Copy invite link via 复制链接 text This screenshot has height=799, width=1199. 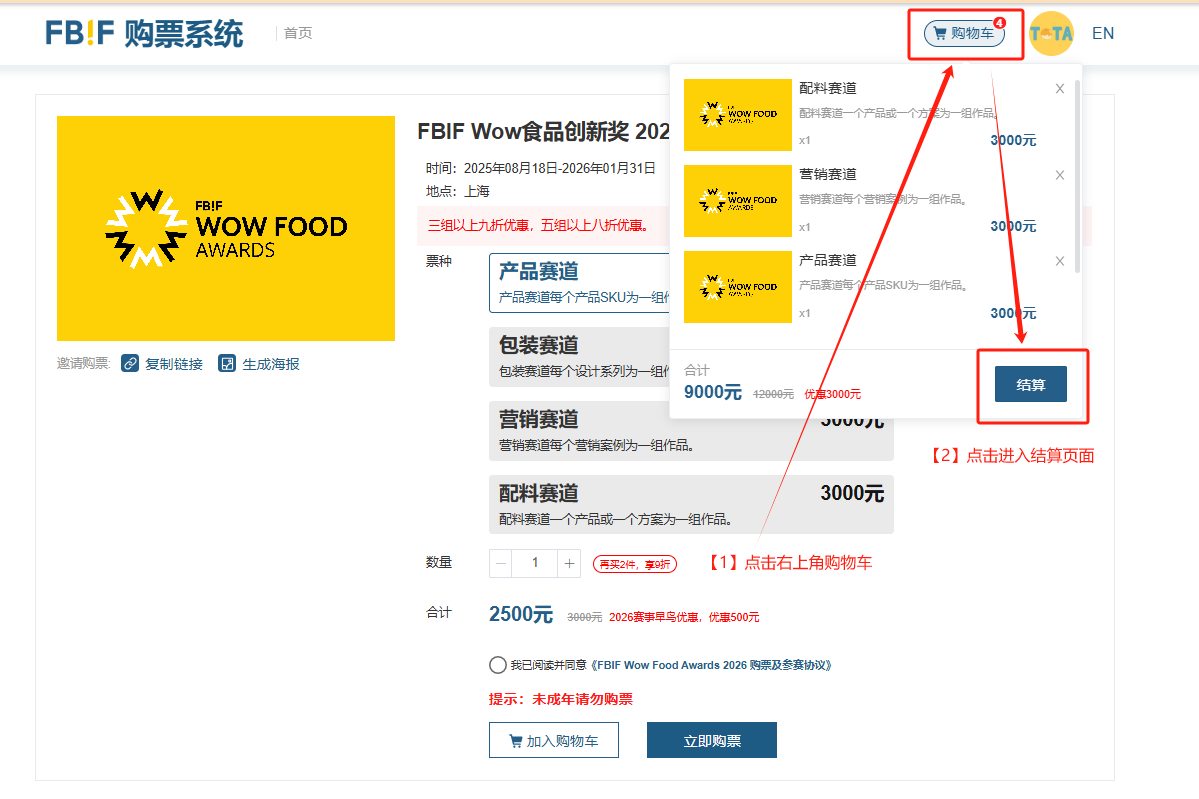pos(174,364)
